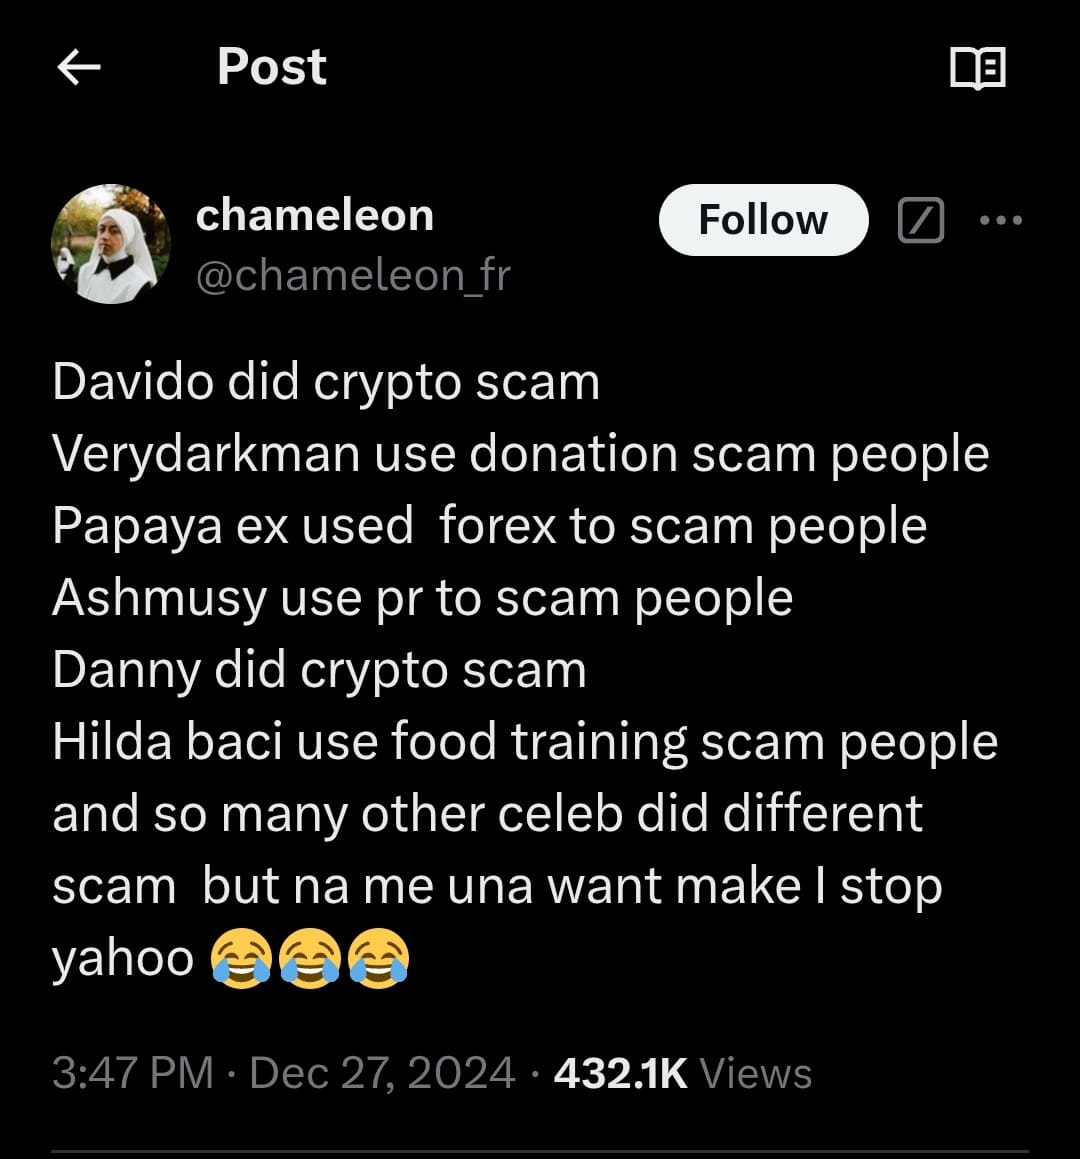Screen dimensions: 1080x1159
Task: Tap the last laughing-crying emoji
Action: click(x=378, y=958)
